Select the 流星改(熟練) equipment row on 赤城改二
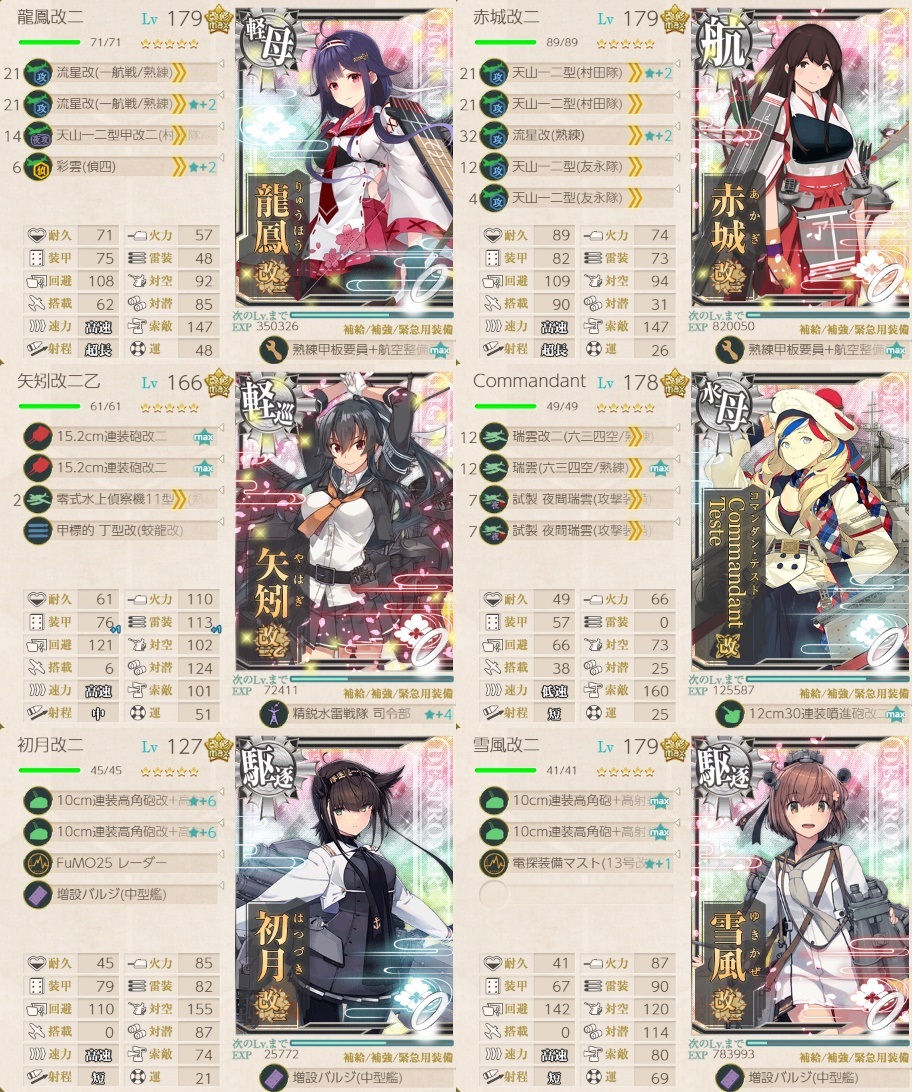The height and width of the screenshot is (1092, 912). (x=576, y=136)
